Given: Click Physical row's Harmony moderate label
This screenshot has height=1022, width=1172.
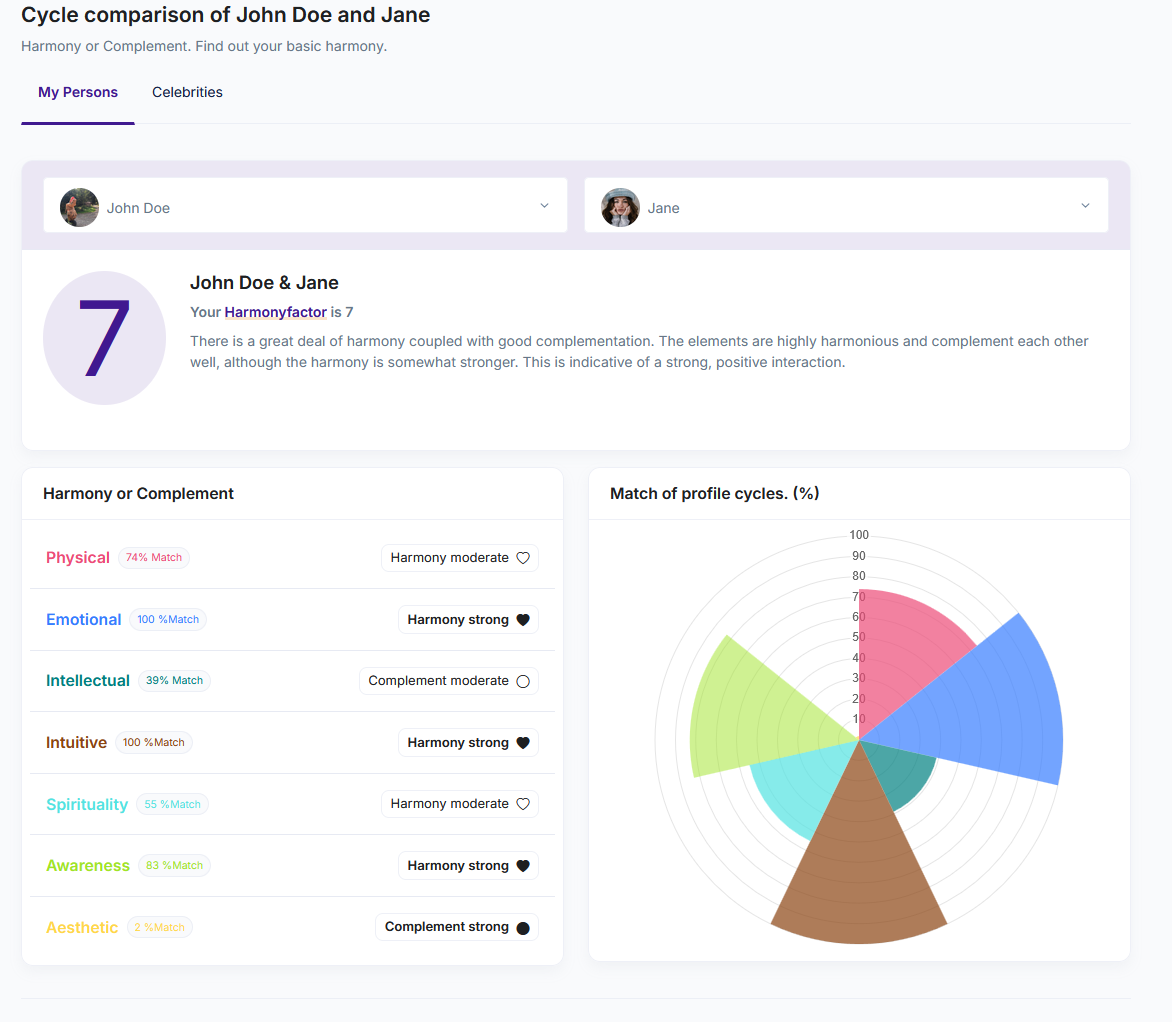Looking at the screenshot, I should coord(449,558).
